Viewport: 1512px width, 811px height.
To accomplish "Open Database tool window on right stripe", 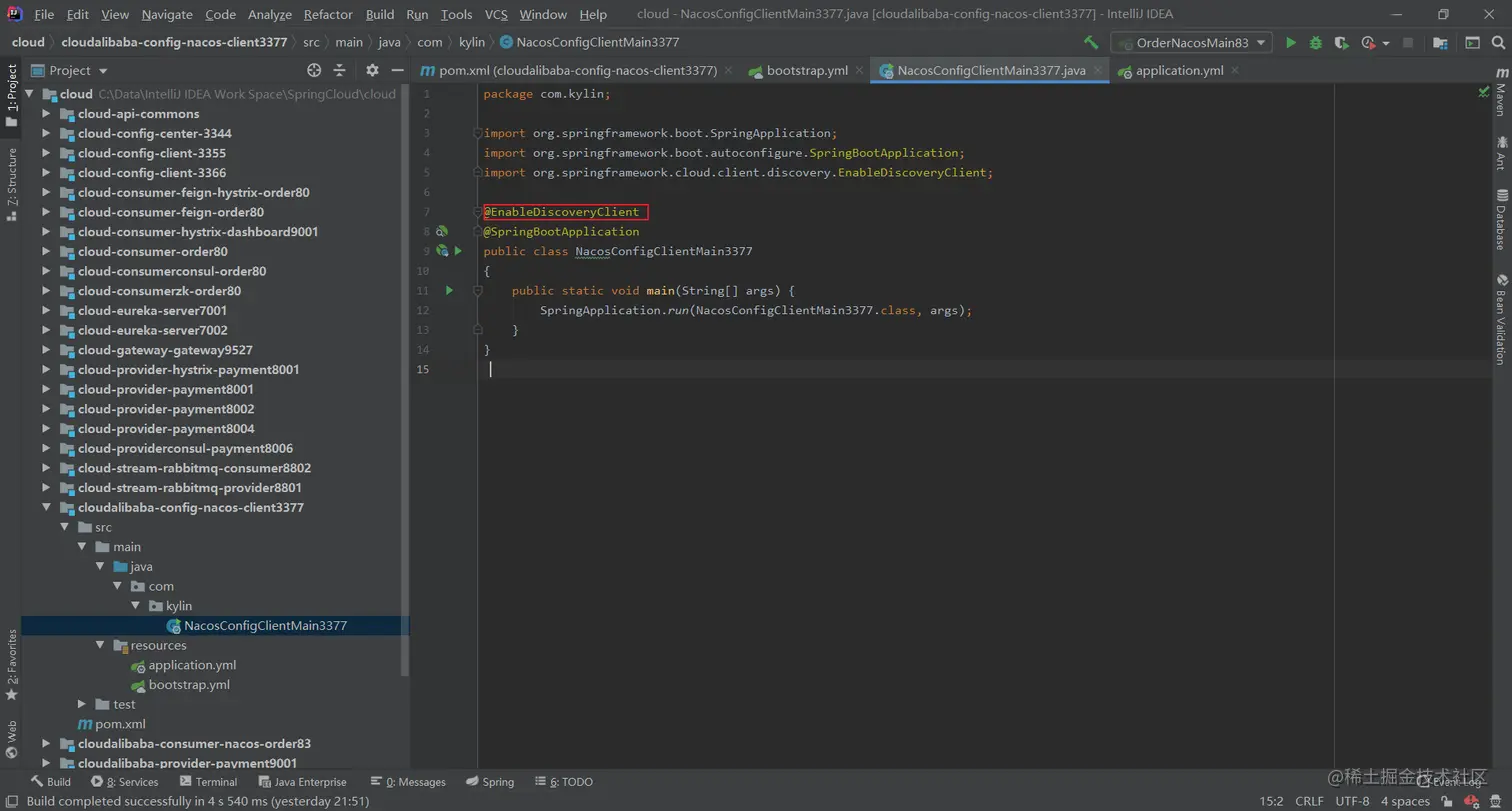I will coord(1500,219).
